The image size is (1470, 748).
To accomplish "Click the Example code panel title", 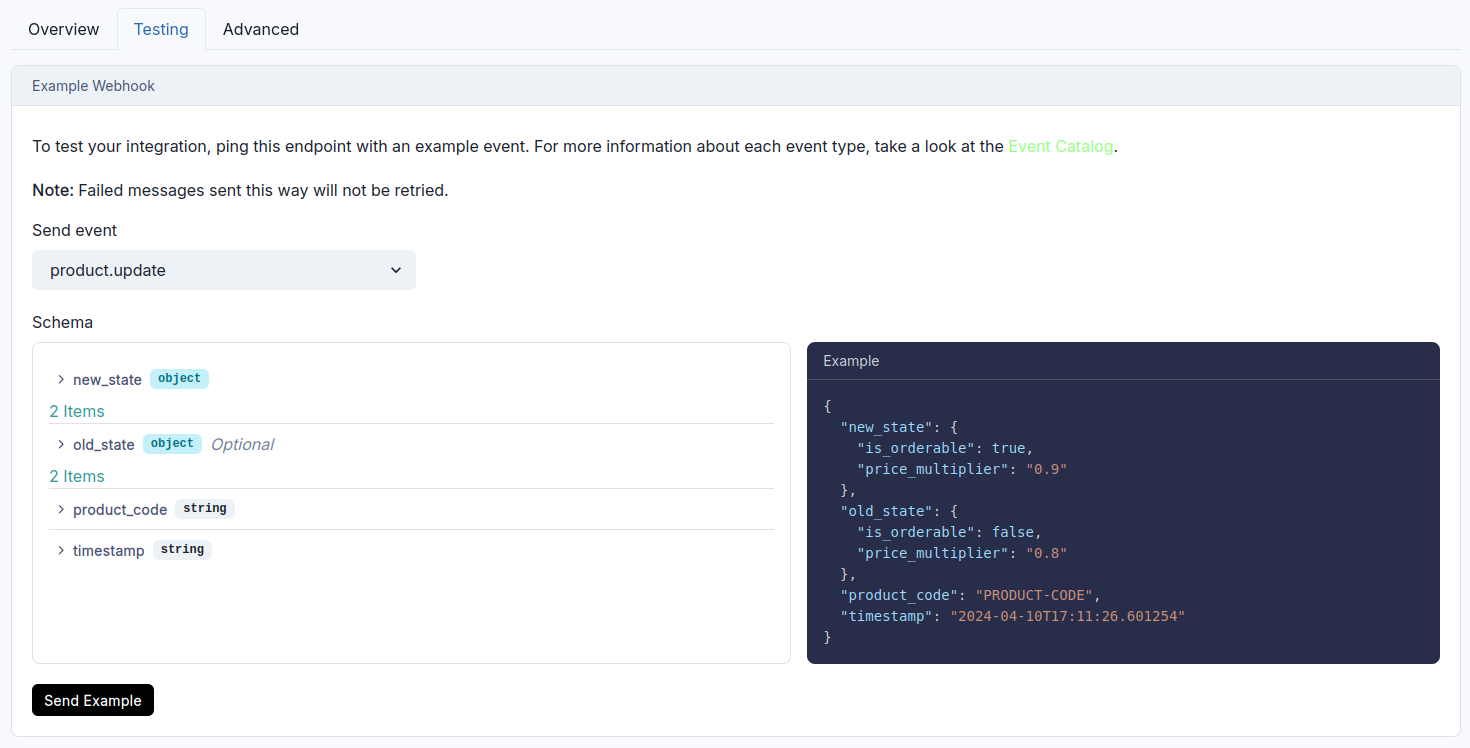I will 851,361.
